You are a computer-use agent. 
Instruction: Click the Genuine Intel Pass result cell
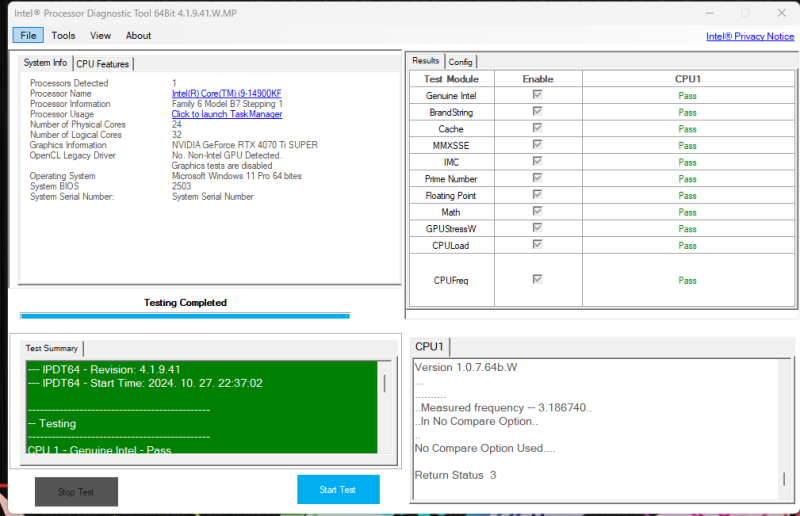[688, 95]
